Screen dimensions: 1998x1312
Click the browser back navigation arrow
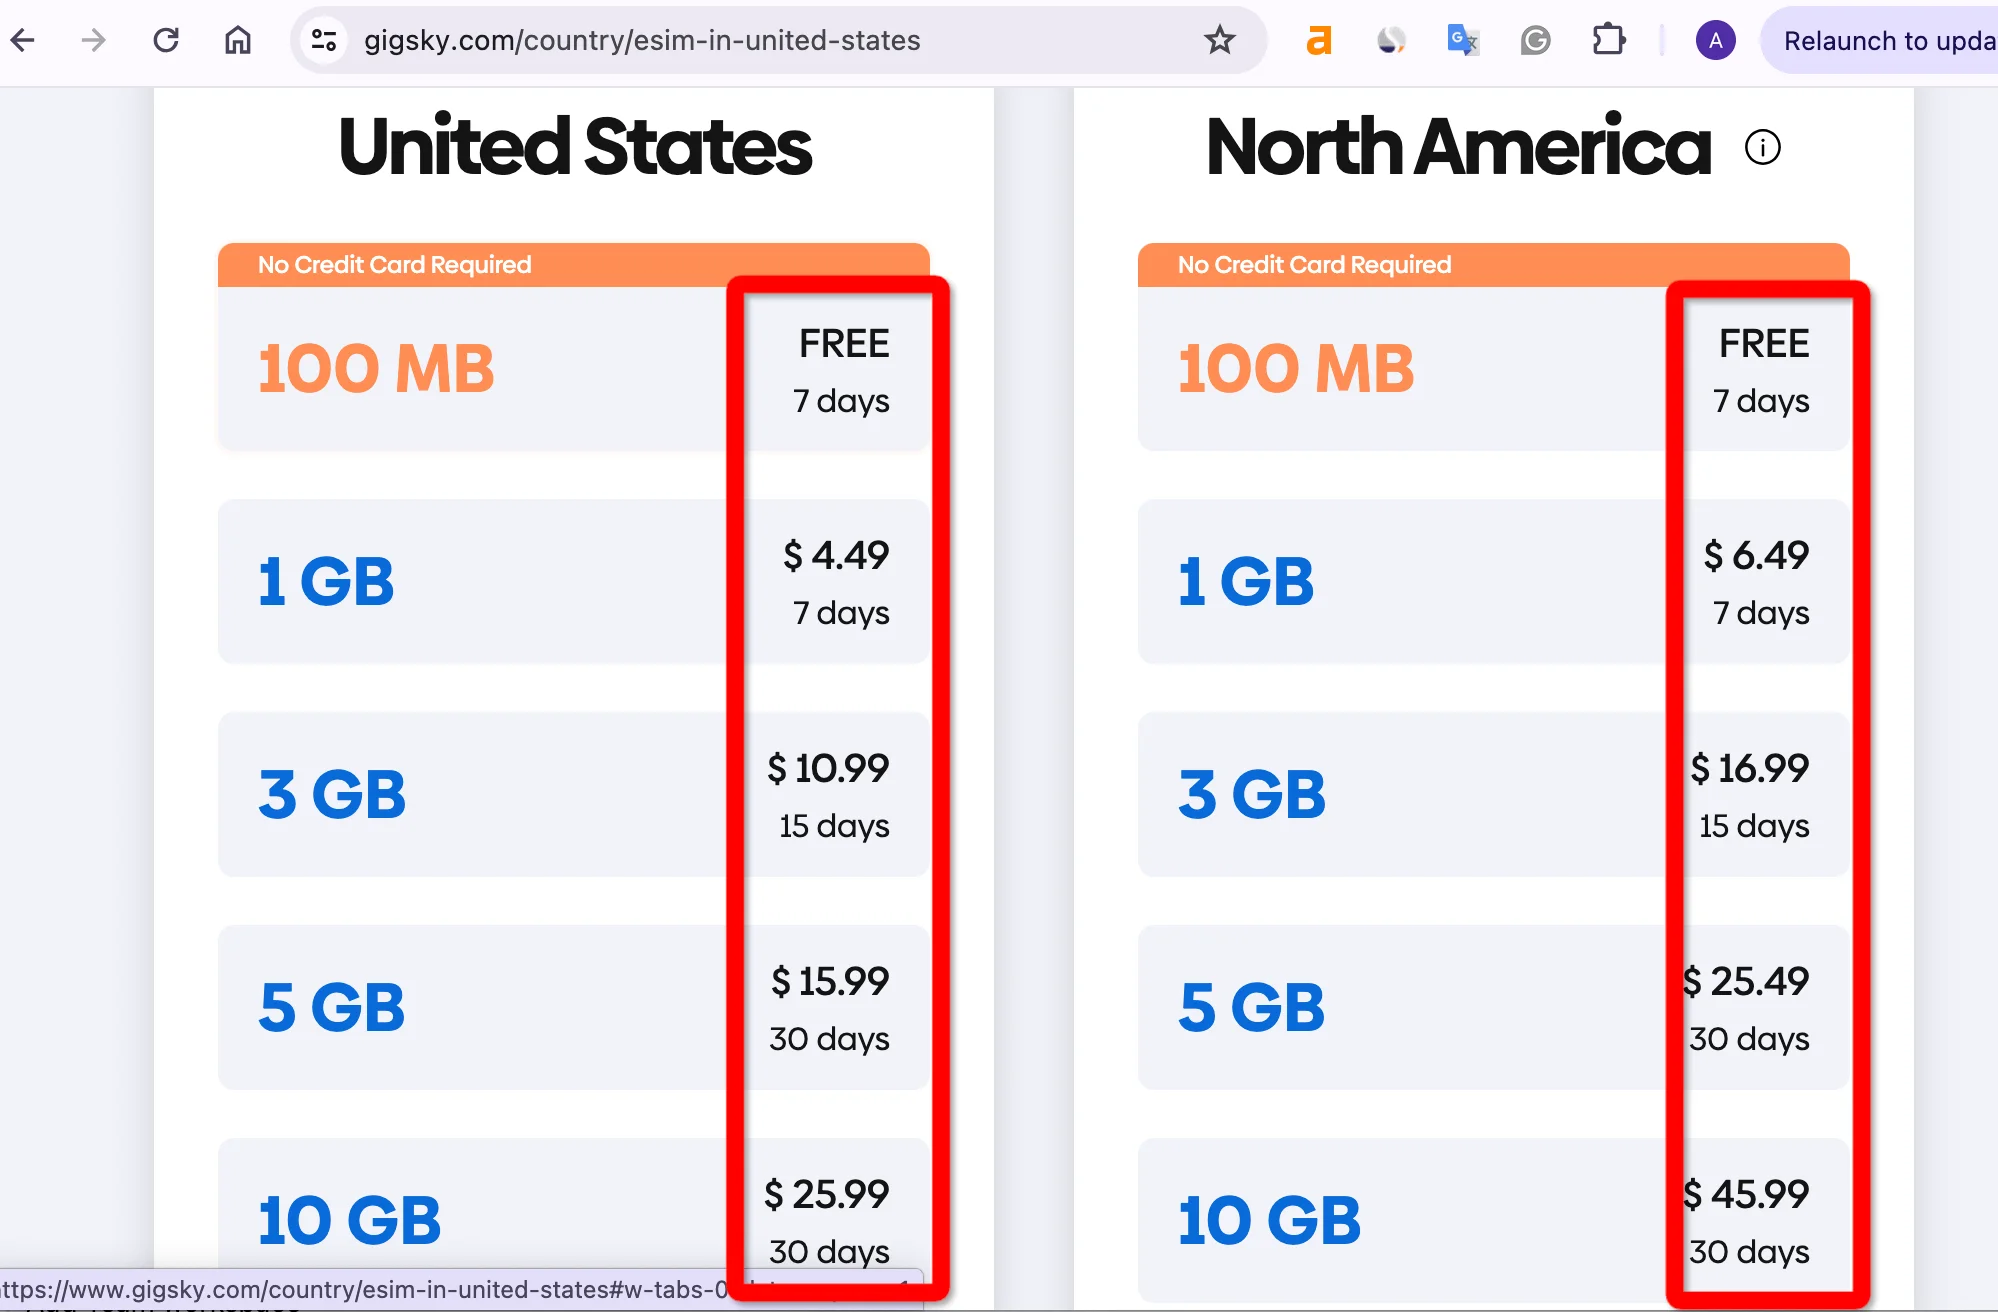pos(22,40)
